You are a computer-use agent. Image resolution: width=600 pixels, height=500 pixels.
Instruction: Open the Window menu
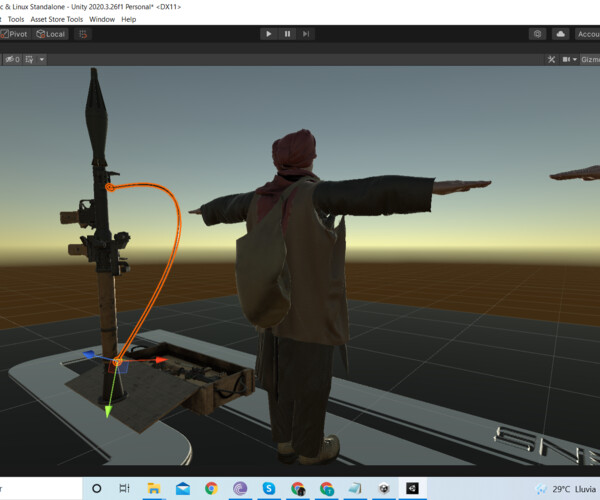point(102,19)
